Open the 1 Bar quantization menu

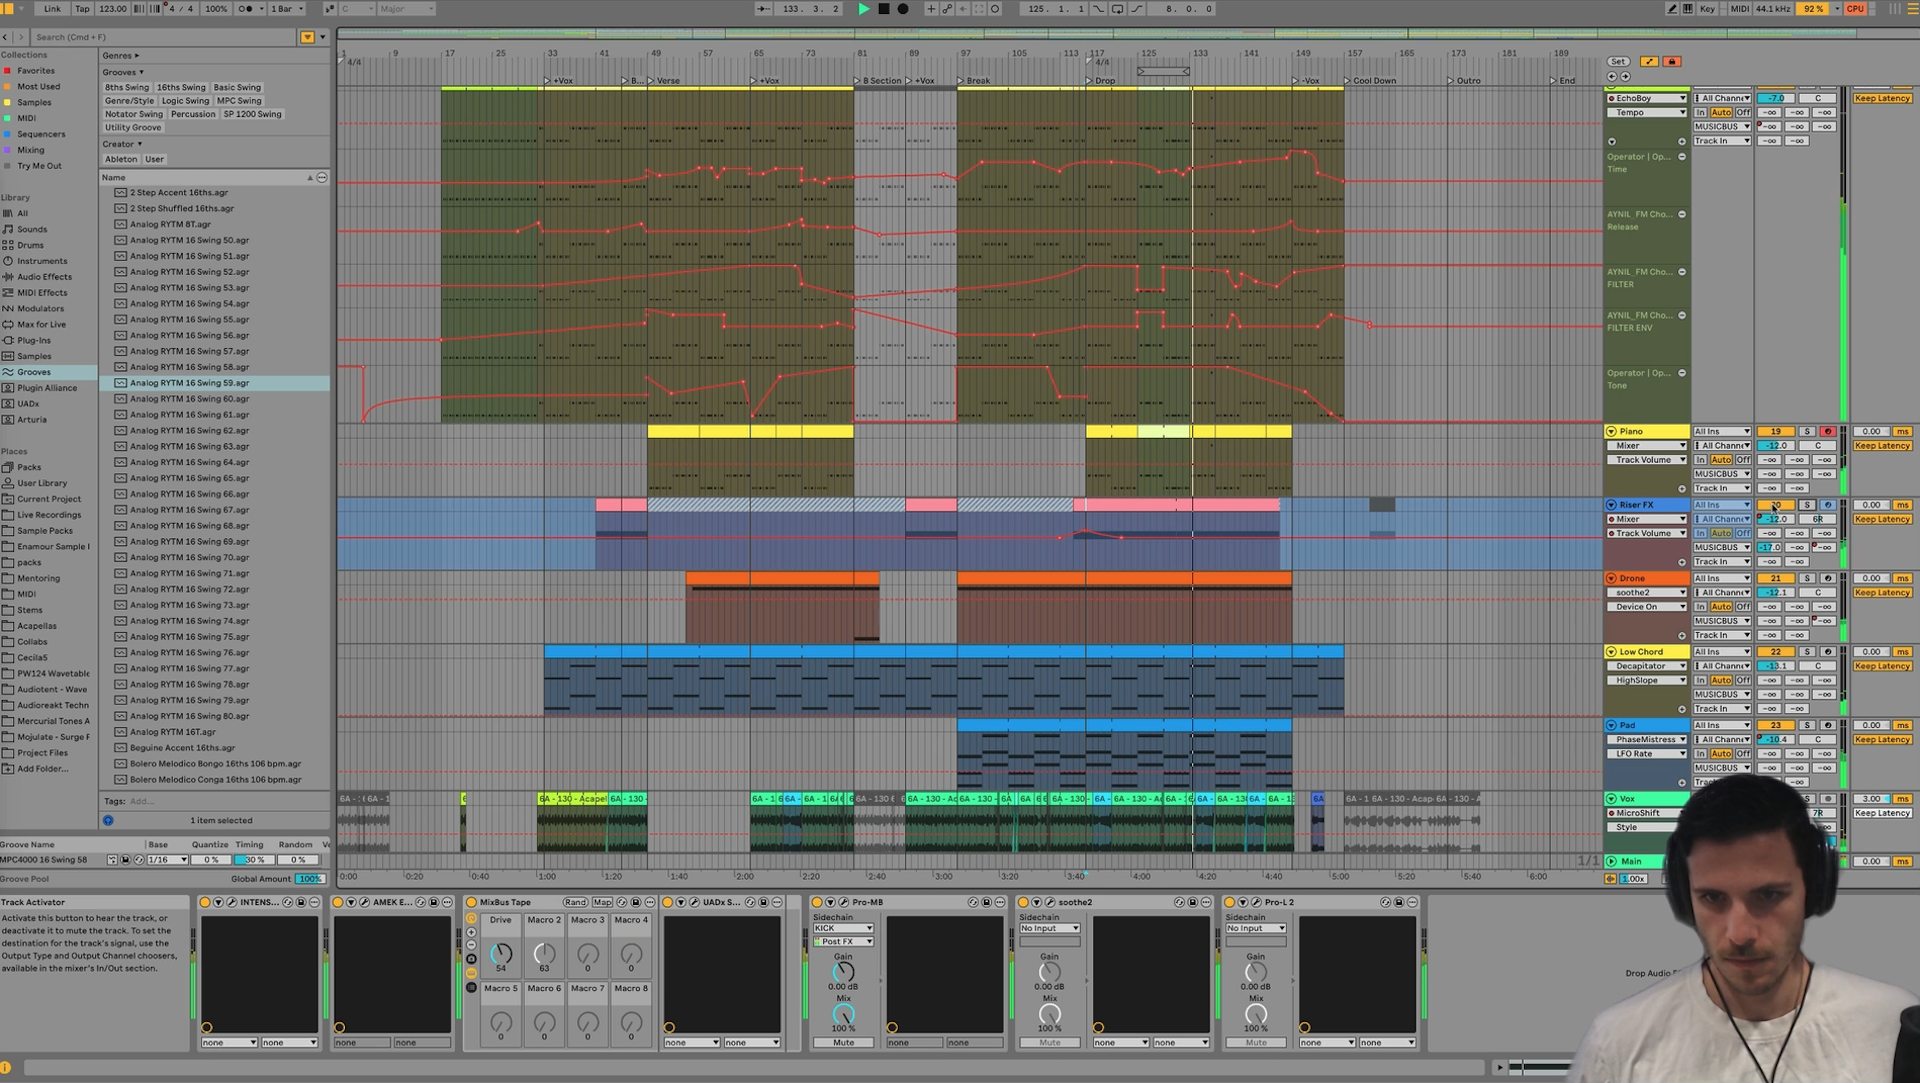click(285, 9)
